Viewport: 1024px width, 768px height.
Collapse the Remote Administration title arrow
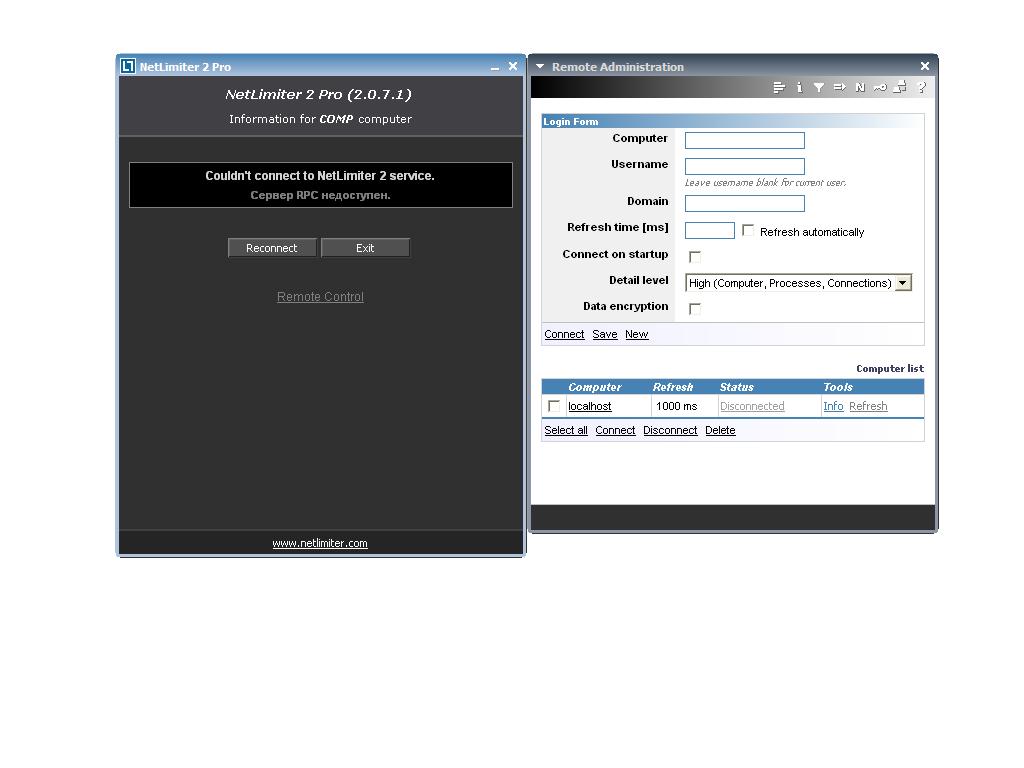point(540,67)
